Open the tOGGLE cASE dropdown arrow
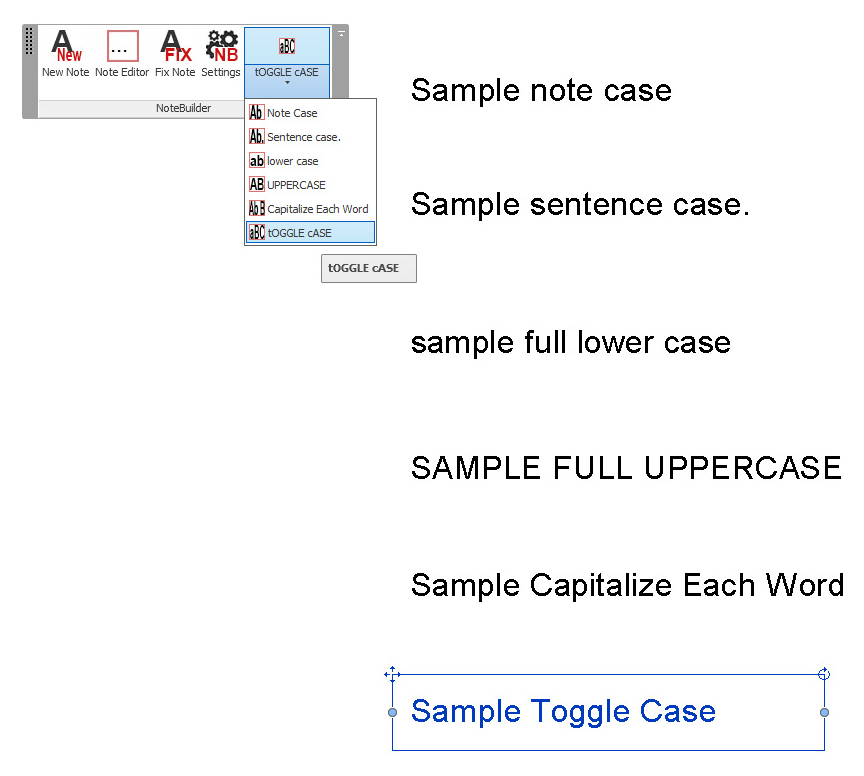The width and height of the screenshot is (864, 776). click(286, 85)
